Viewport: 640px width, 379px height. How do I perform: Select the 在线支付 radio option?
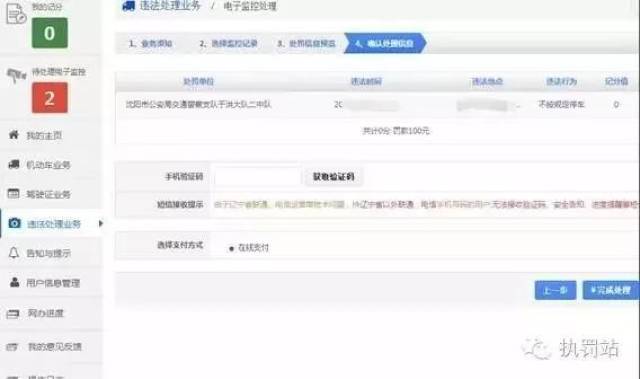231,248
